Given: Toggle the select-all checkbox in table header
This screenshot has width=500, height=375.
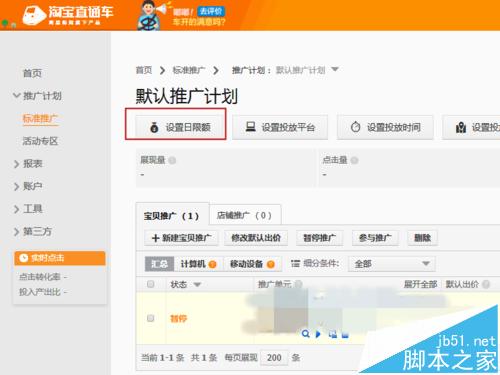Looking at the screenshot, I should click(151, 284).
